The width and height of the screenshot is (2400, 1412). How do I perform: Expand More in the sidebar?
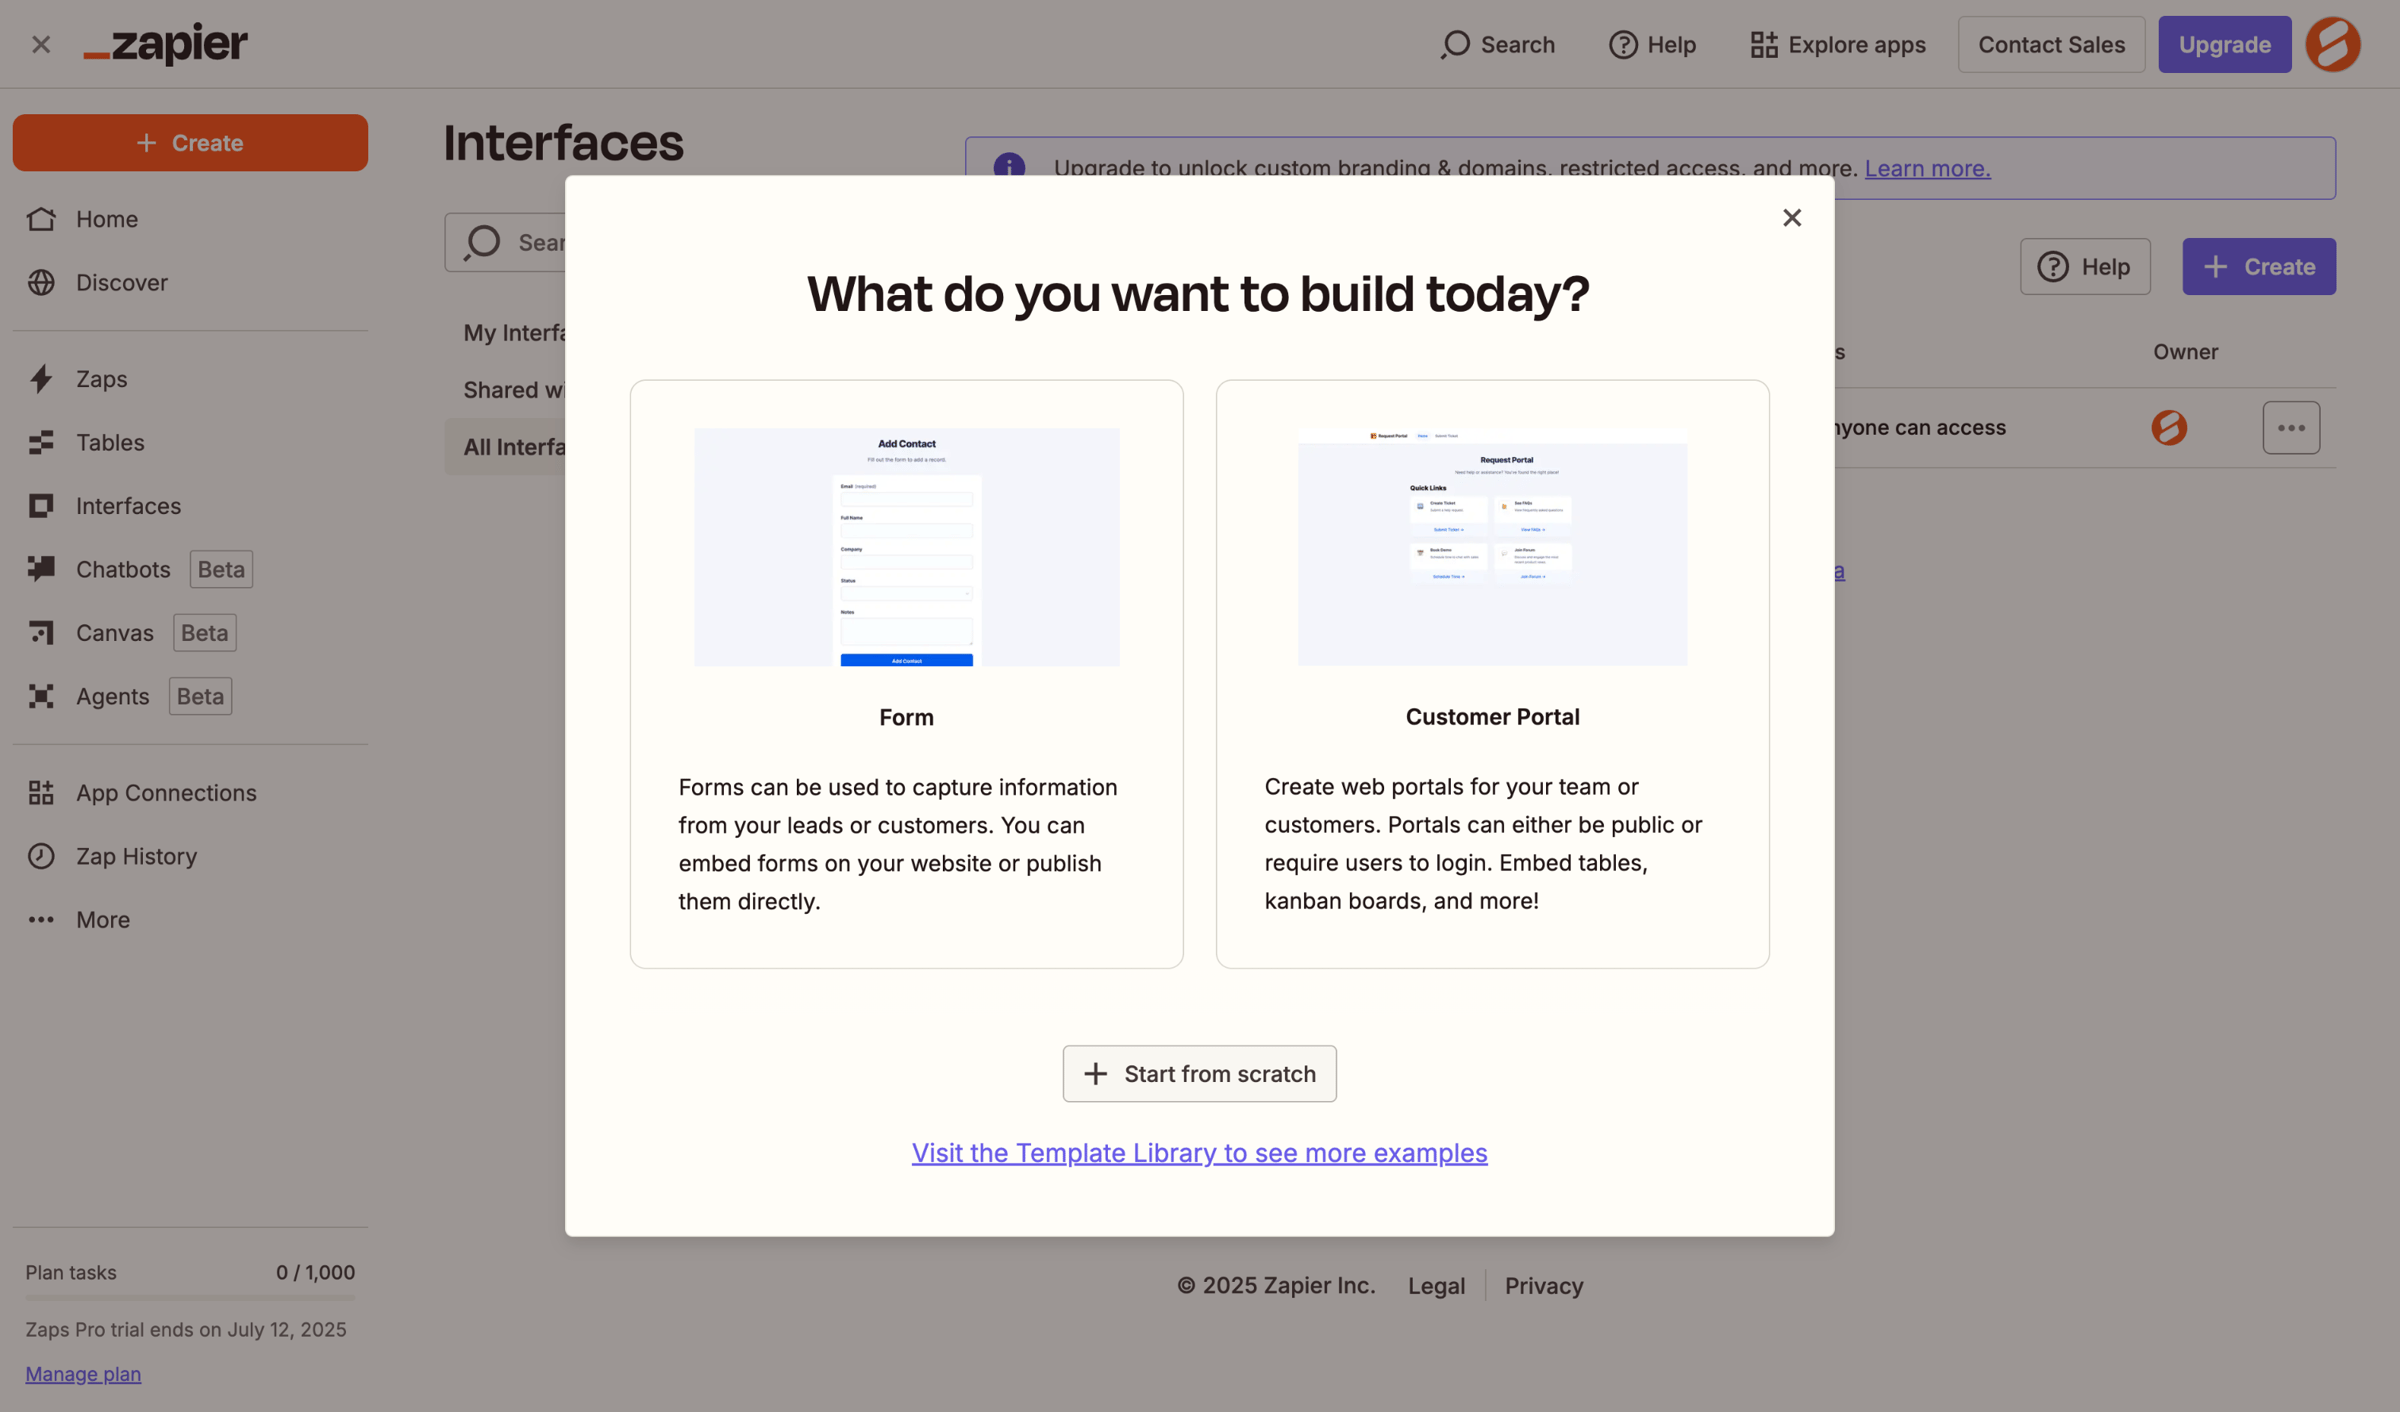click(x=190, y=919)
